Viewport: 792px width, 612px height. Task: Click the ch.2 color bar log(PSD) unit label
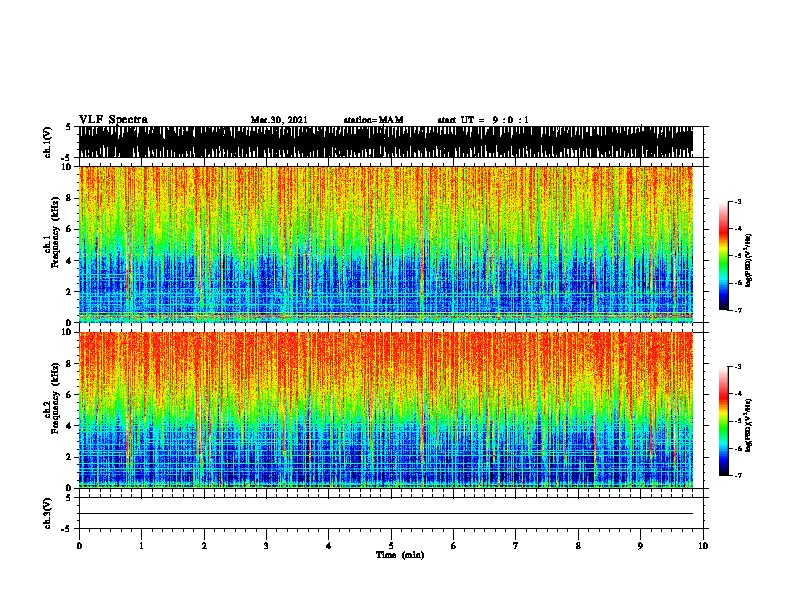tap(749, 426)
